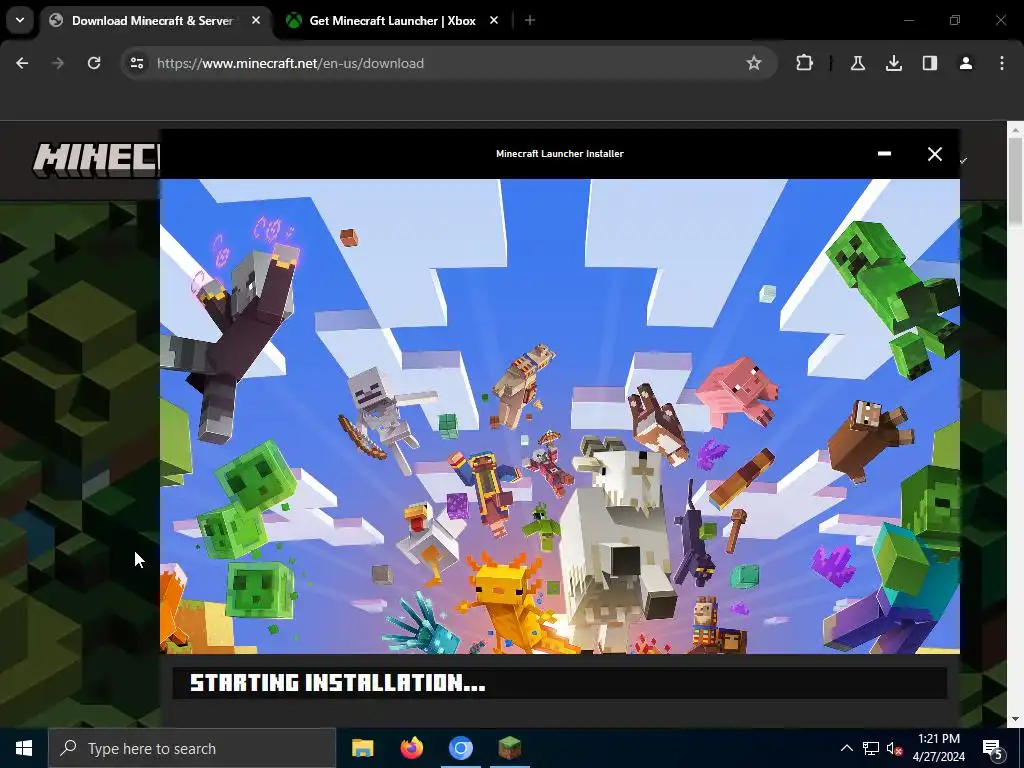Open network status tray icon
Image resolution: width=1024 pixels, height=768 pixels.
871,748
